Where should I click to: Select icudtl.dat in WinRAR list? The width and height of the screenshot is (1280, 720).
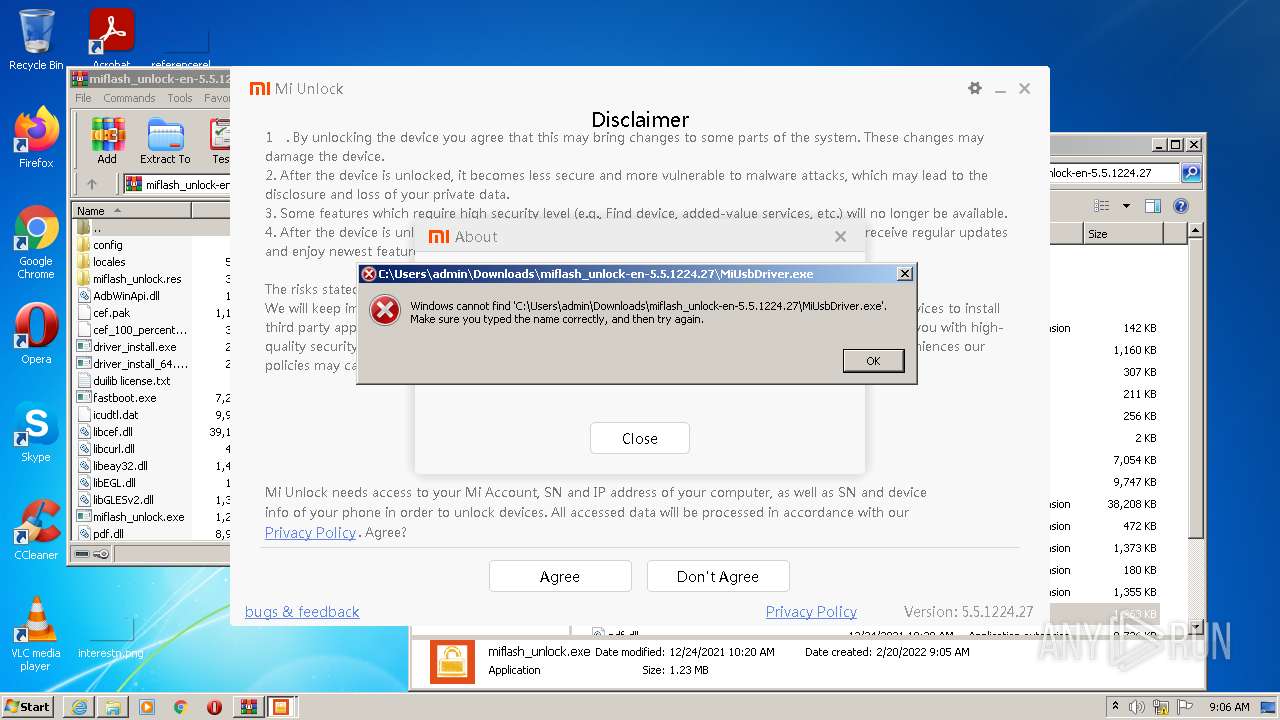point(115,415)
